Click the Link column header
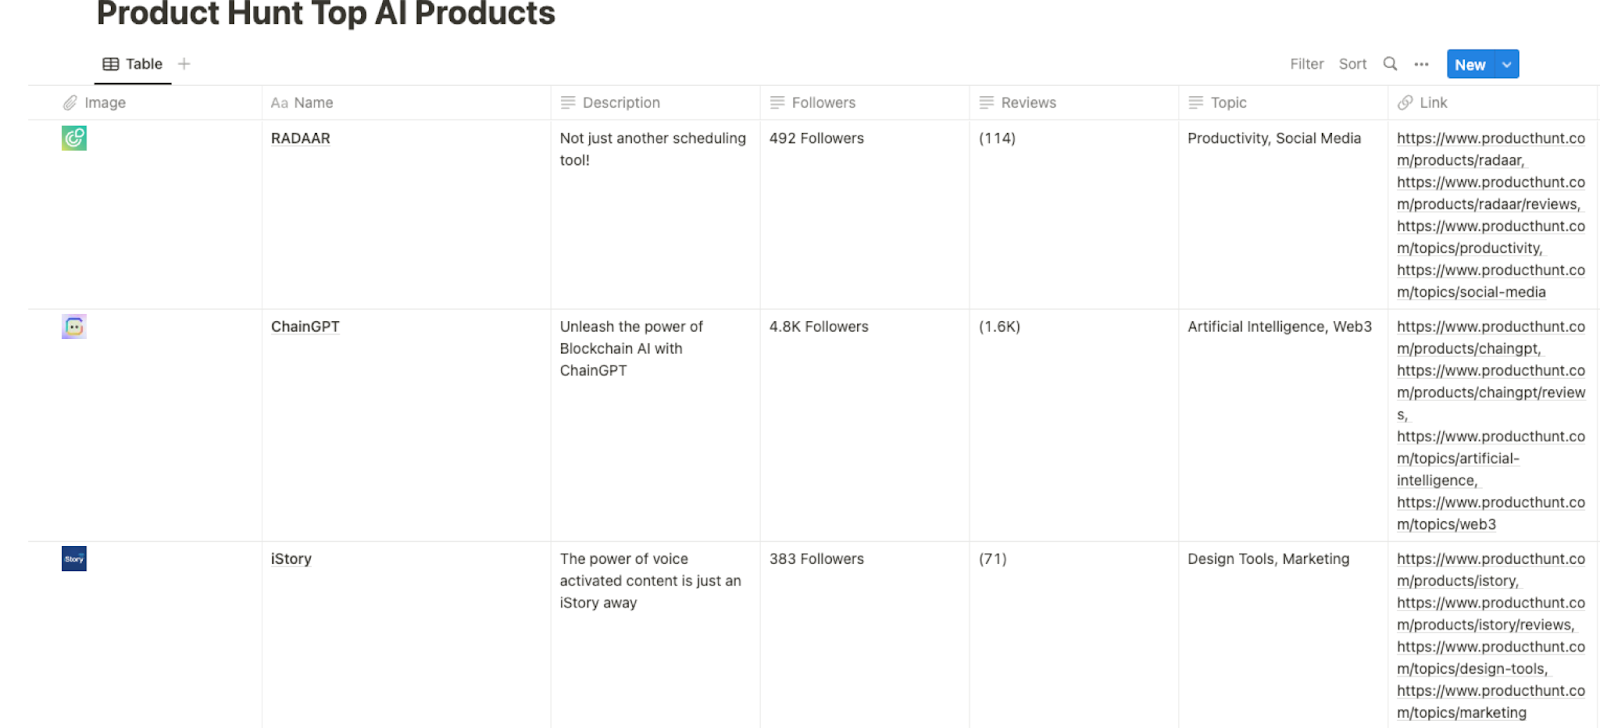Image resolution: width=1600 pixels, height=728 pixels. coord(1492,103)
